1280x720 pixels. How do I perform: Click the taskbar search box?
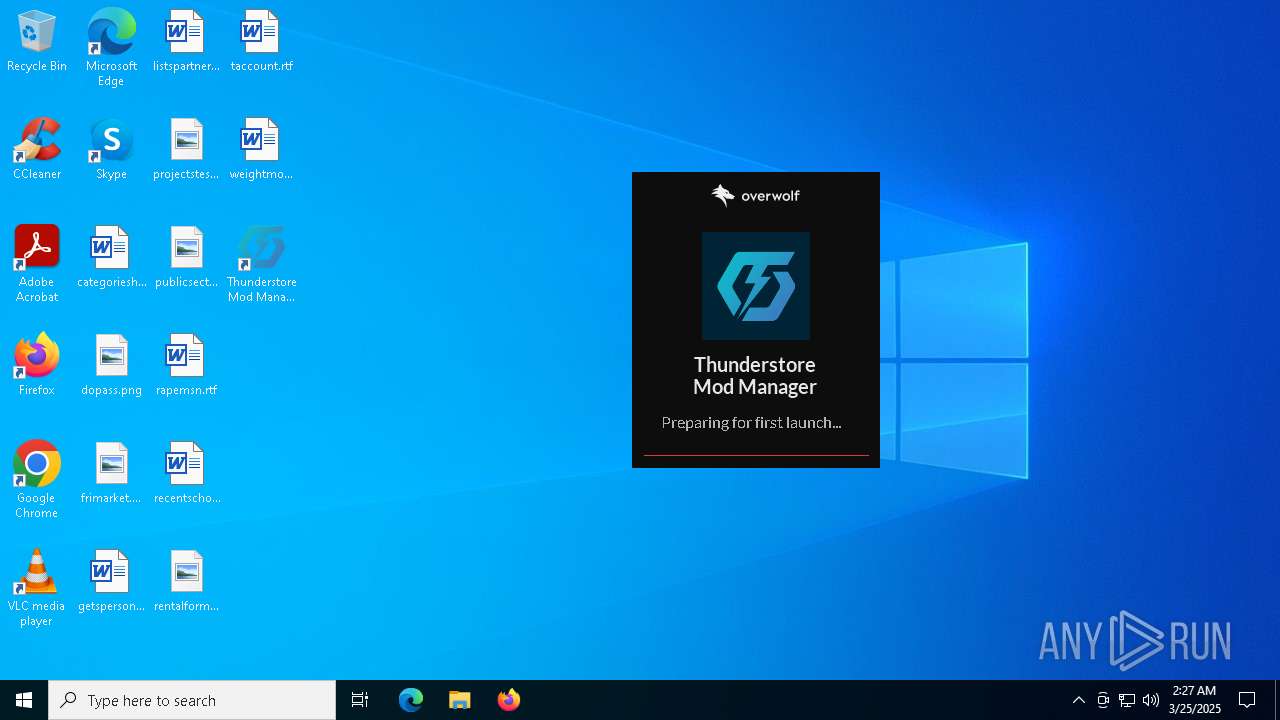click(192, 700)
